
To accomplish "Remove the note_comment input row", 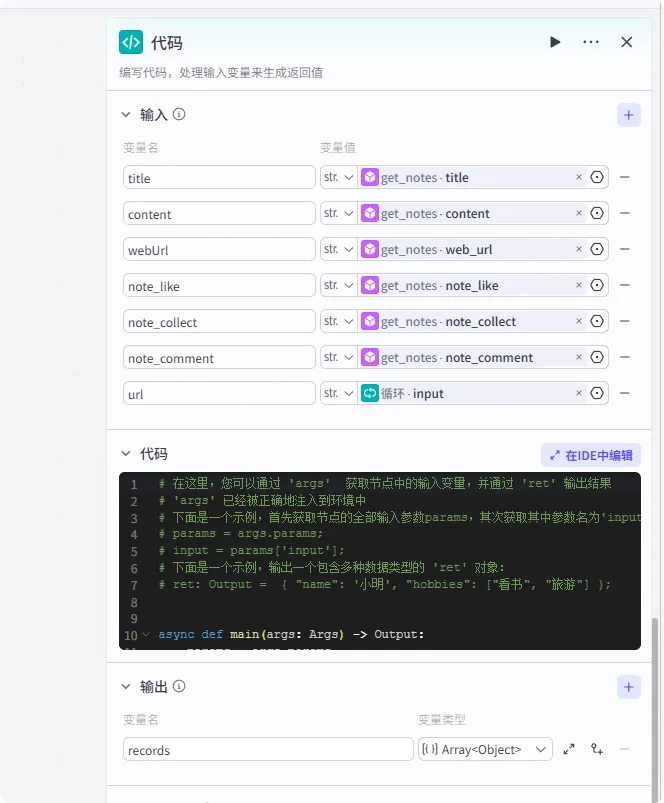I will [625, 357].
